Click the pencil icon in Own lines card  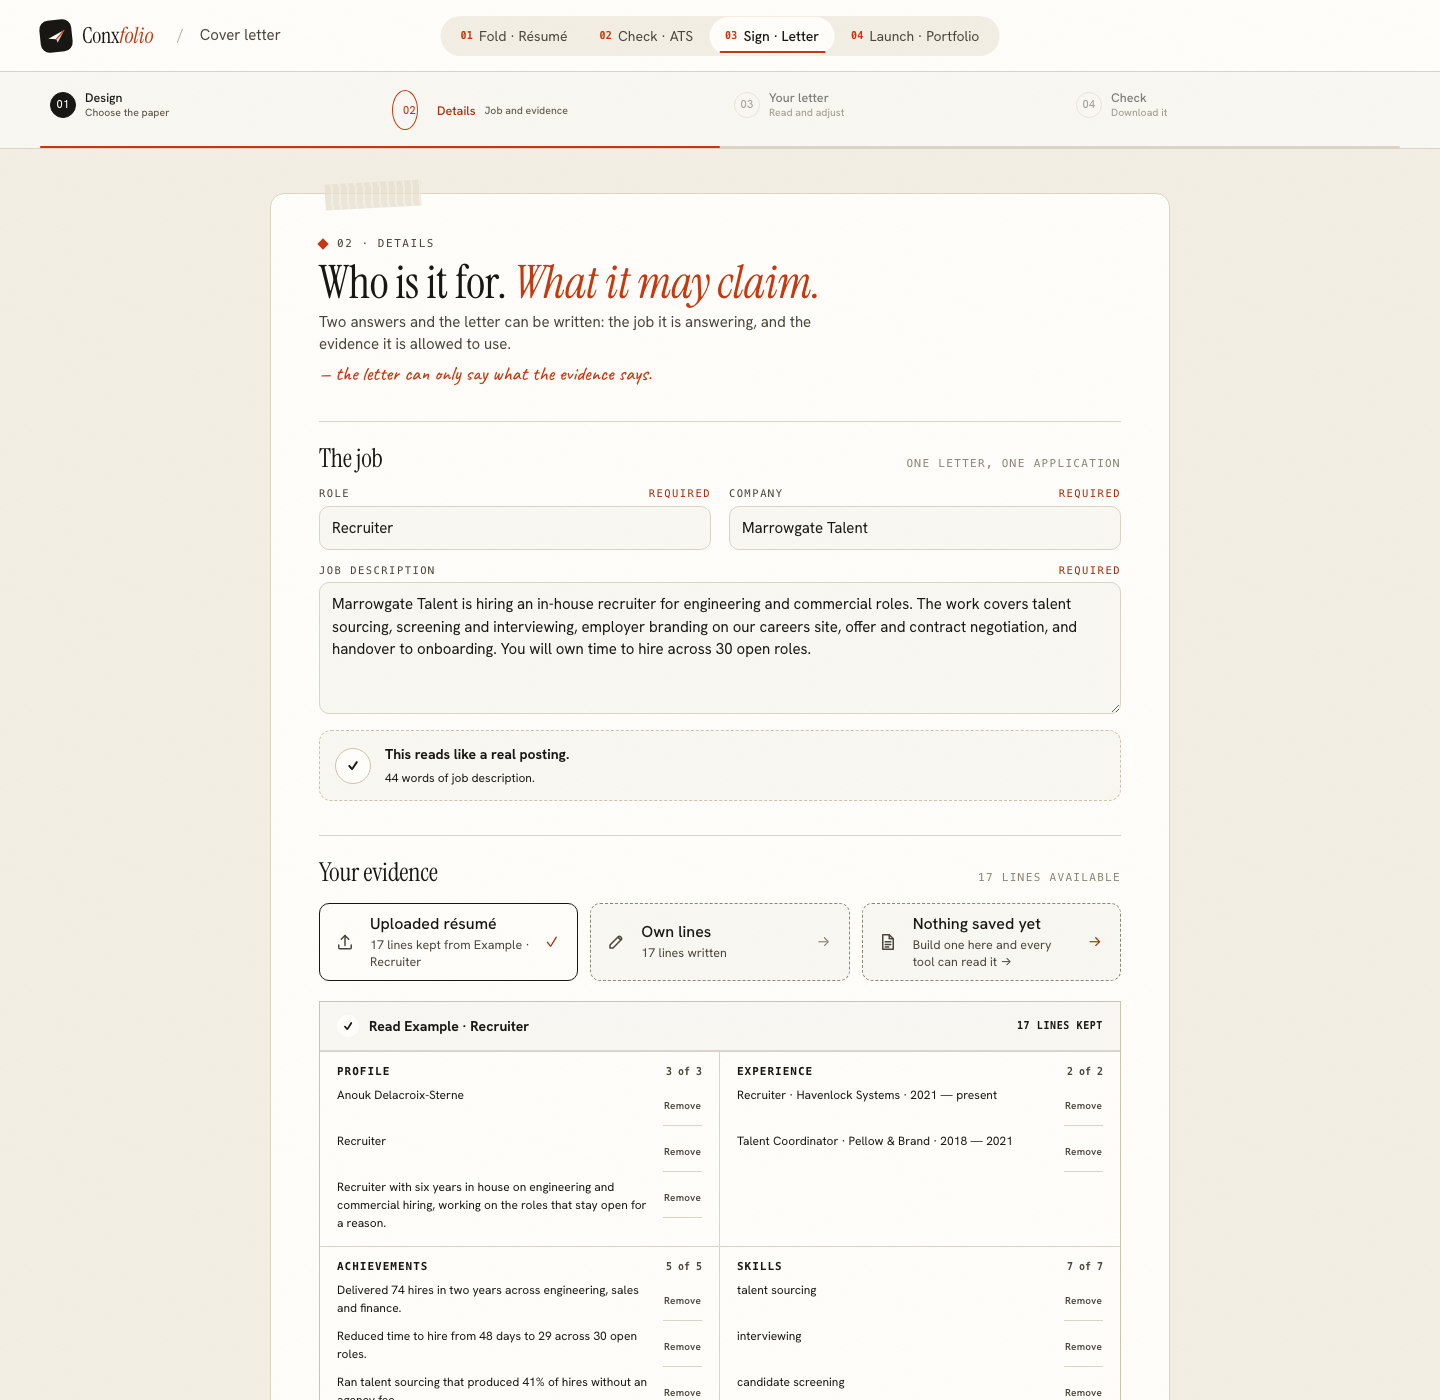point(616,942)
